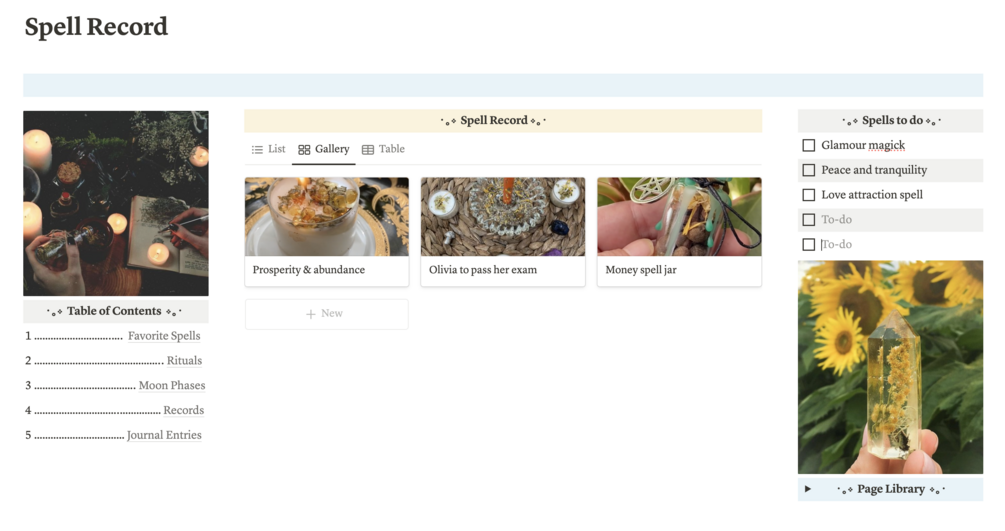The image size is (1005, 531).
Task: Open the Olivia to pass her exam card
Action: point(503,232)
